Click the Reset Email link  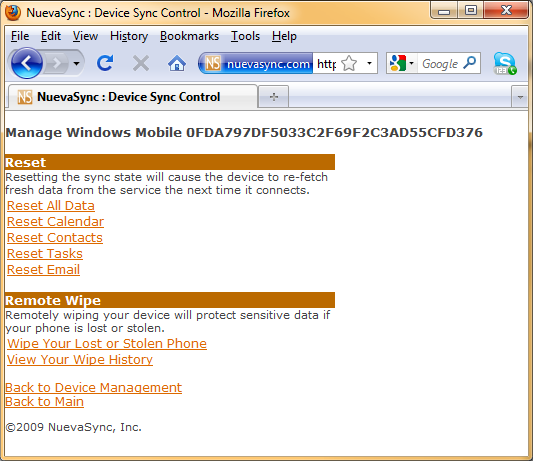[x=44, y=270]
